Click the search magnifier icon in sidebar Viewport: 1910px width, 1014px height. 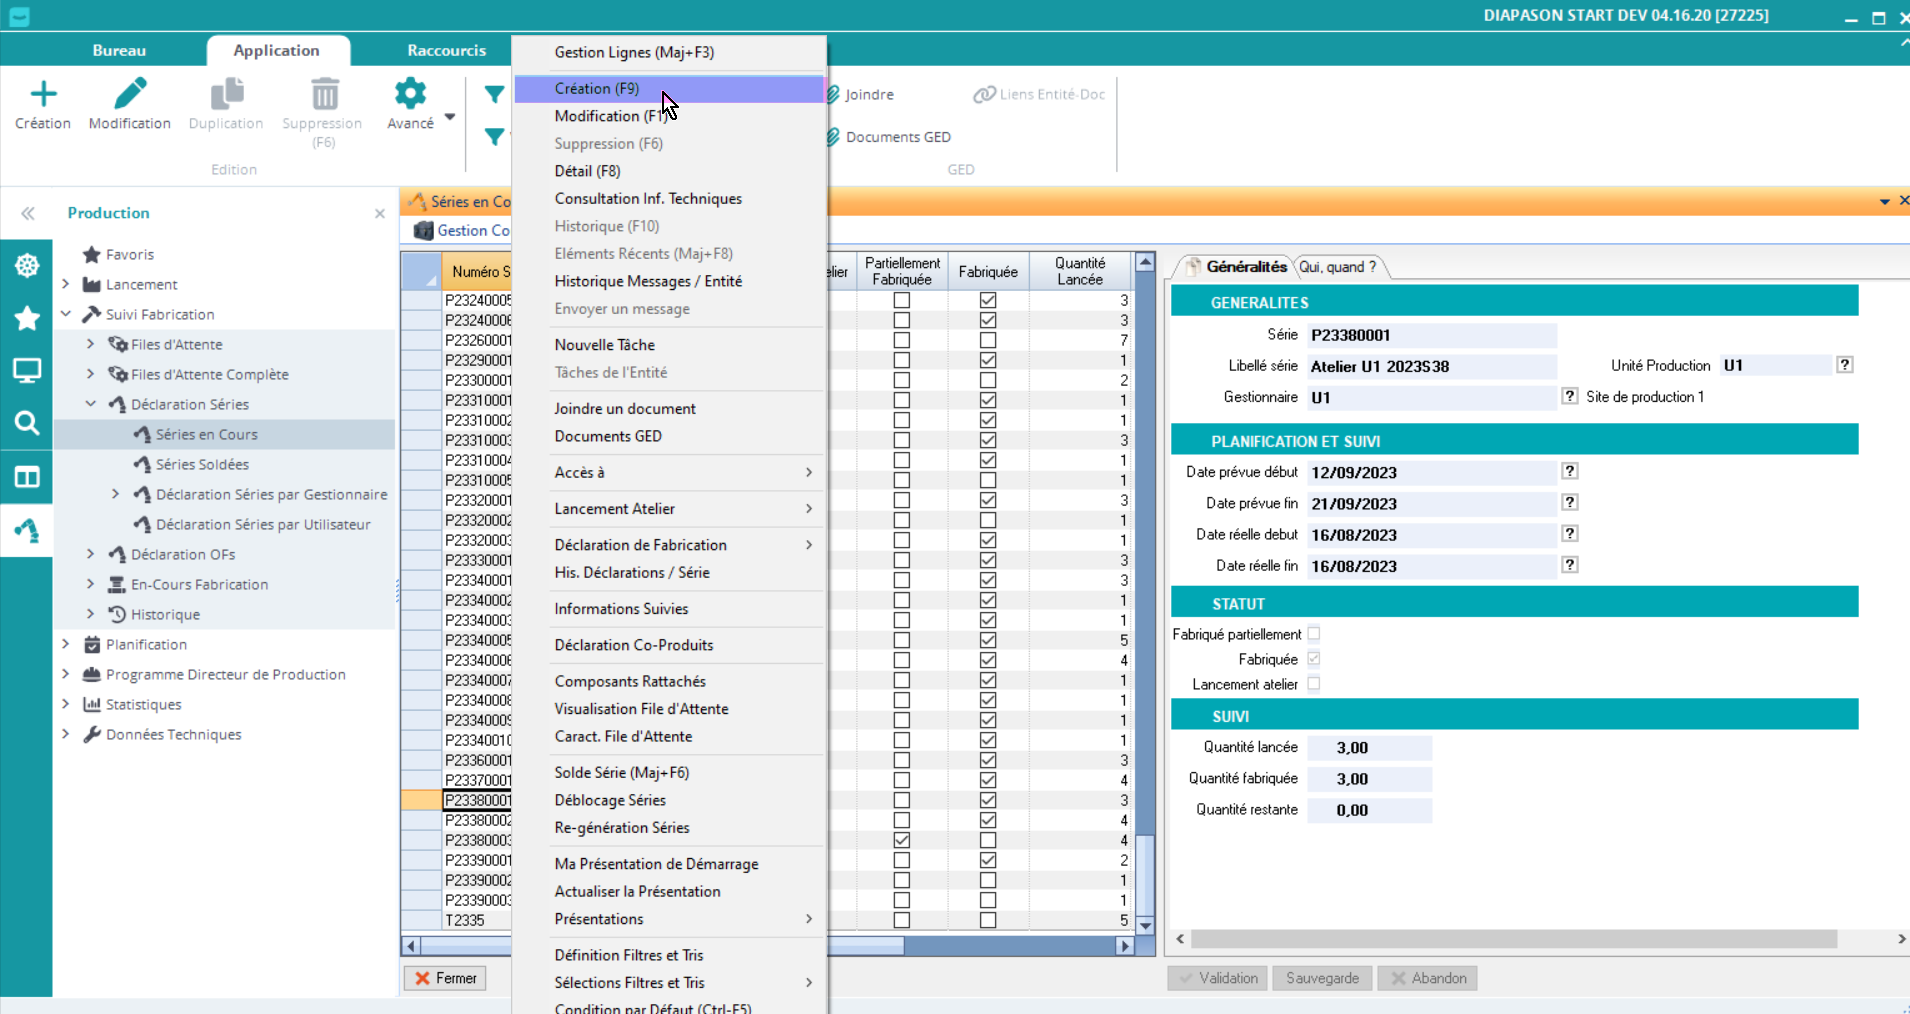tap(26, 423)
